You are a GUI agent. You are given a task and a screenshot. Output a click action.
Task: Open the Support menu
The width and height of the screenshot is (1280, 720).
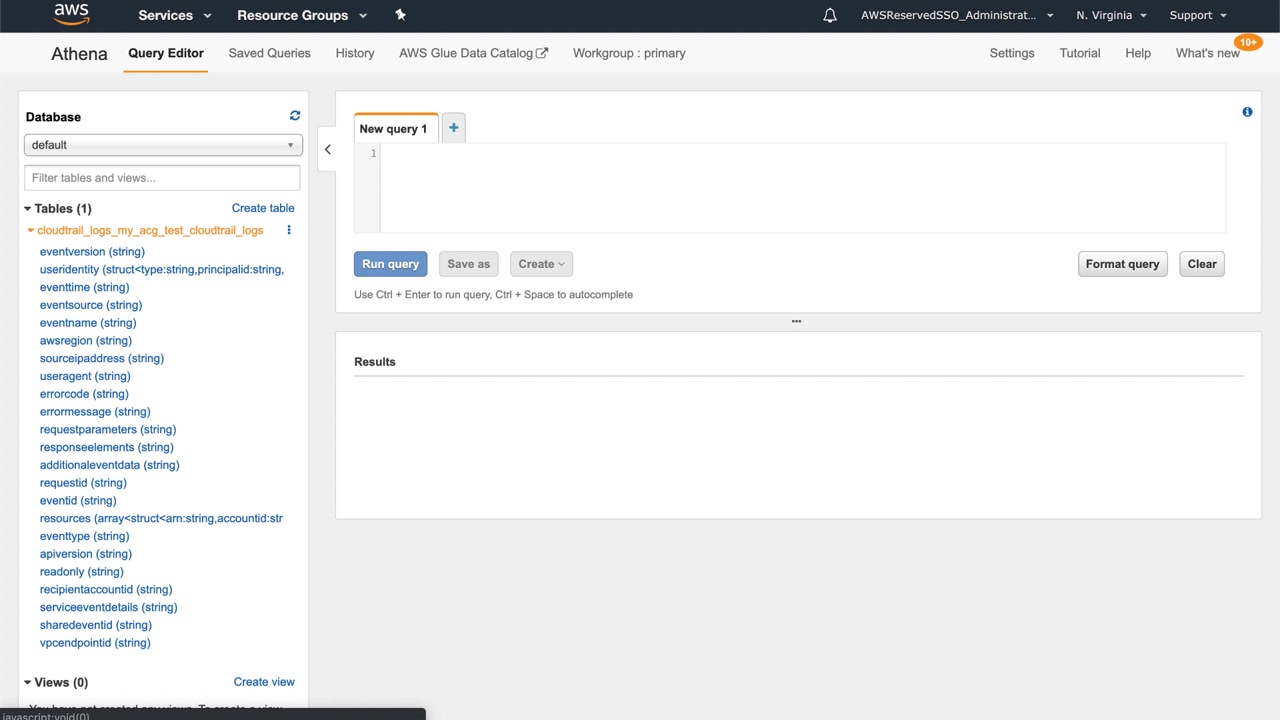tap(1198, 15)
